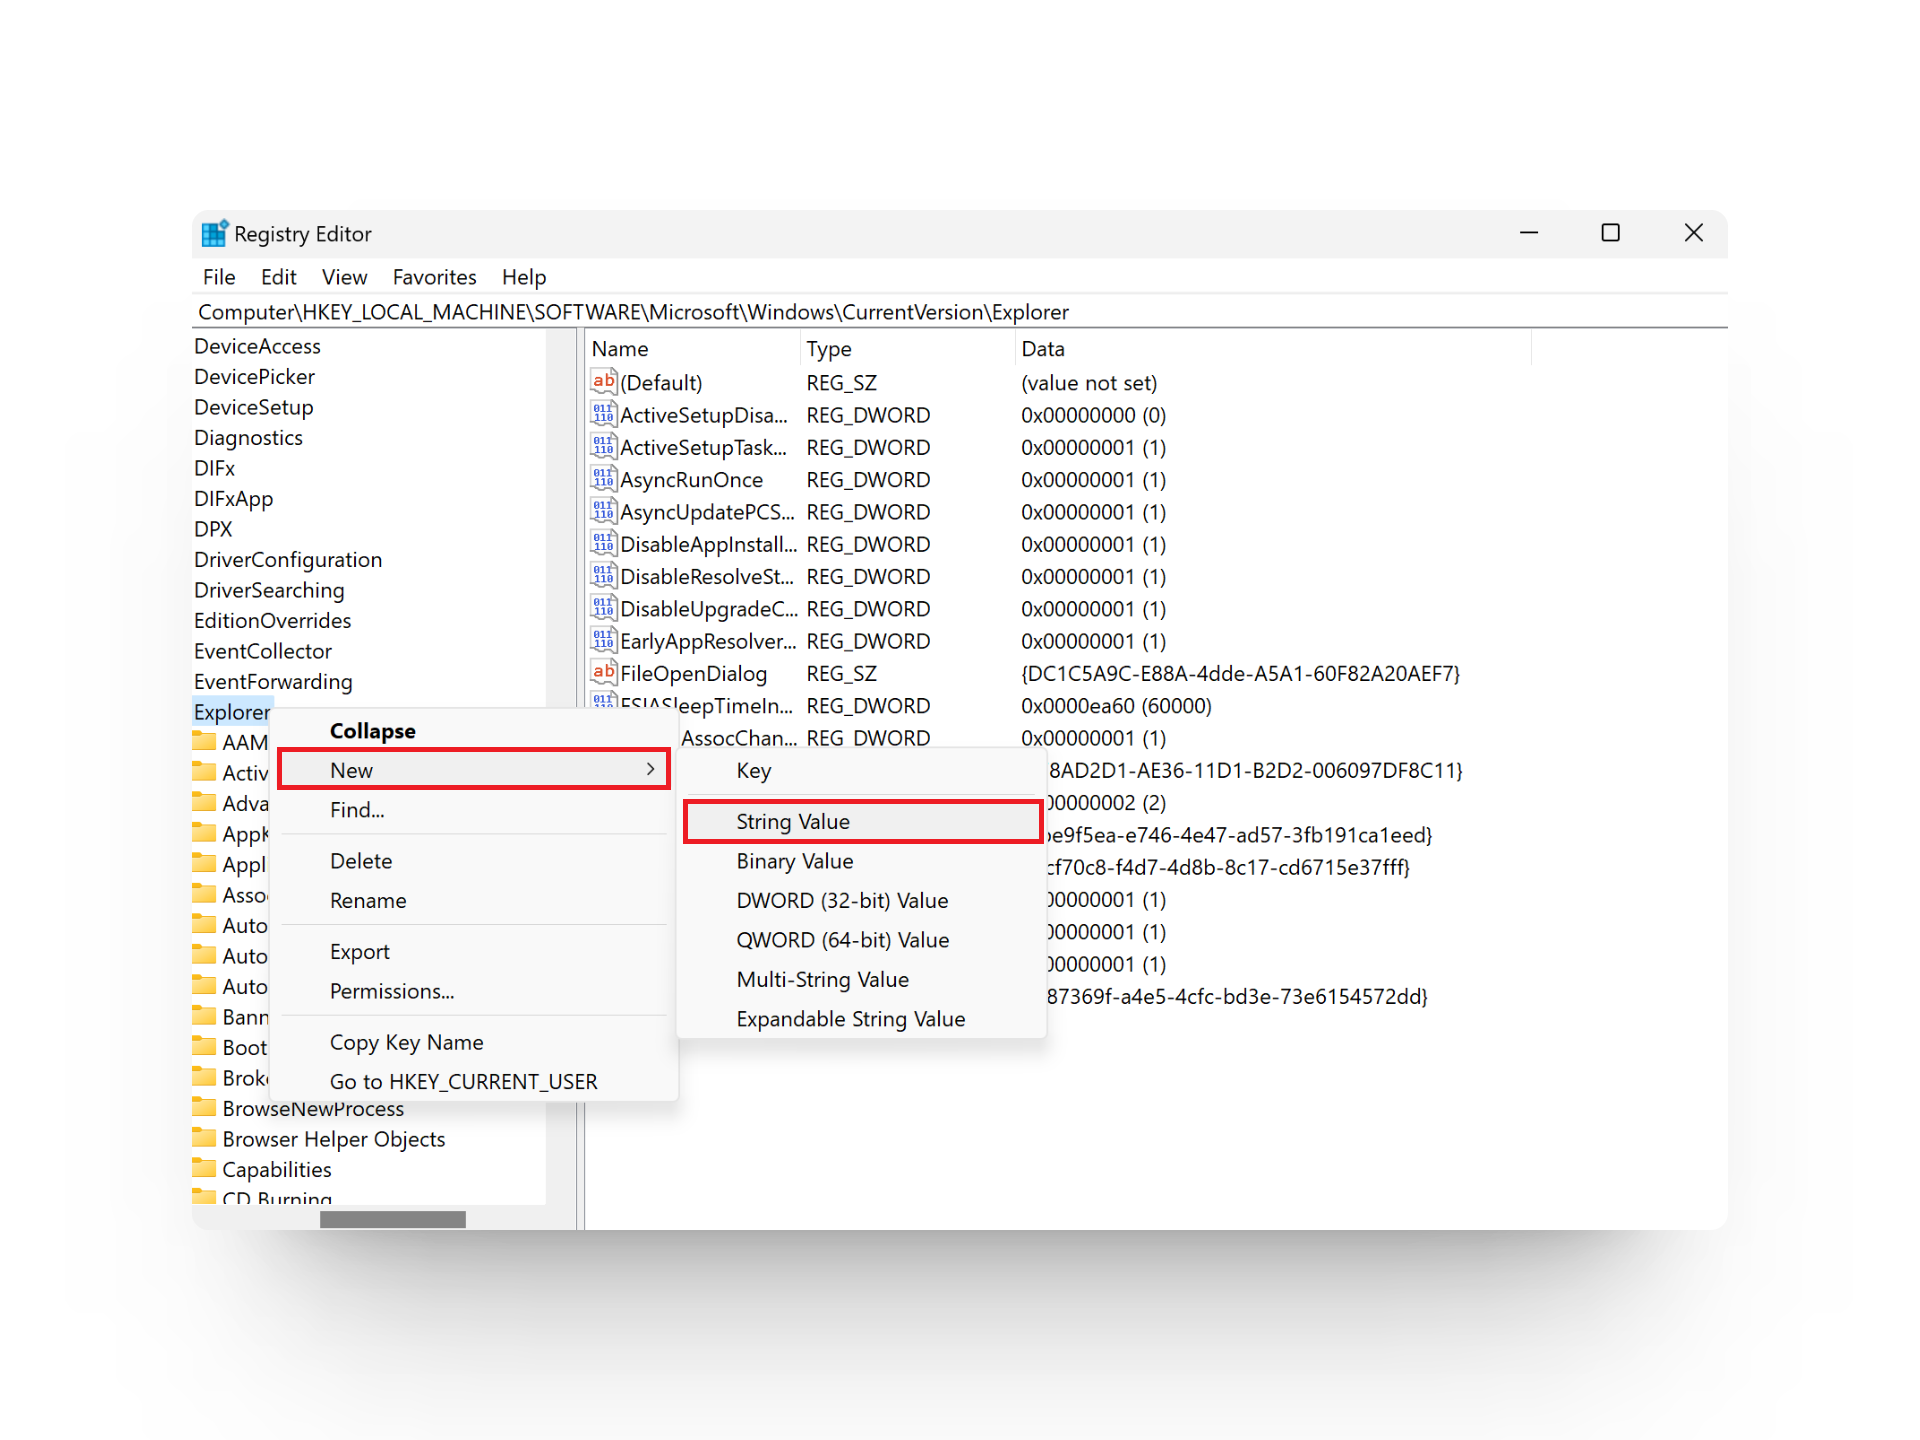Open the Favorites menu
Image resolution: width=1920 pixels, height=1440 pixels.
(434, 277)
